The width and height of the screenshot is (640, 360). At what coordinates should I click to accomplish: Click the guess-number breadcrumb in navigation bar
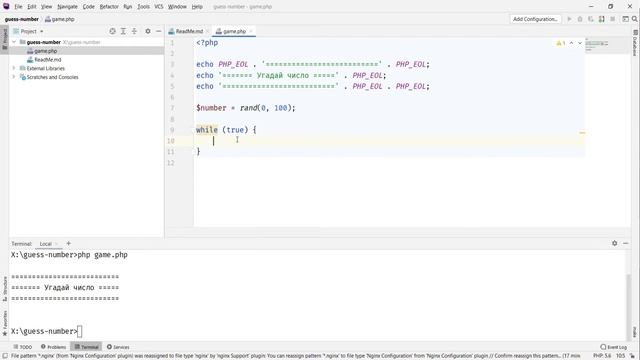[22, 19]
